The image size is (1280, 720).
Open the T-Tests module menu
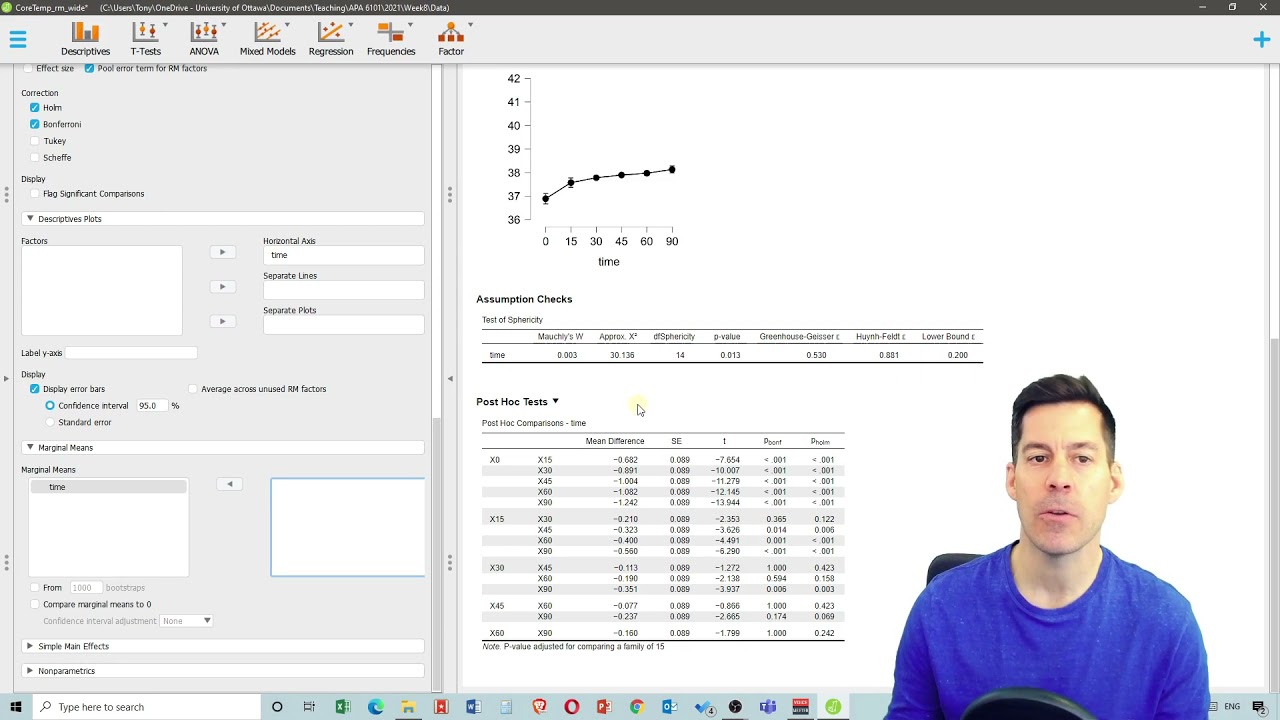point(146,39)
